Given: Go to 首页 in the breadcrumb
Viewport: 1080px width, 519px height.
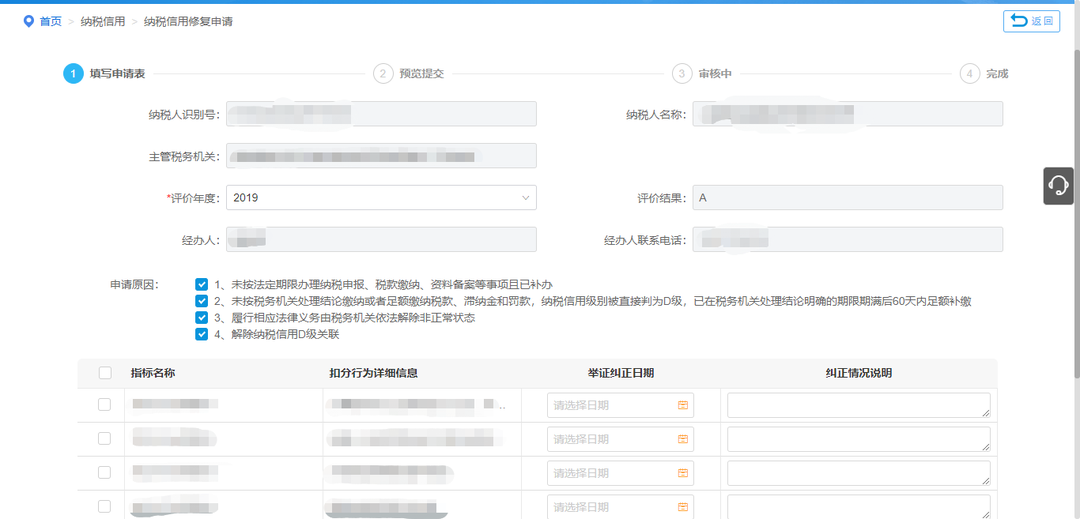Looking at the screenshot, I should click(50, 21).
